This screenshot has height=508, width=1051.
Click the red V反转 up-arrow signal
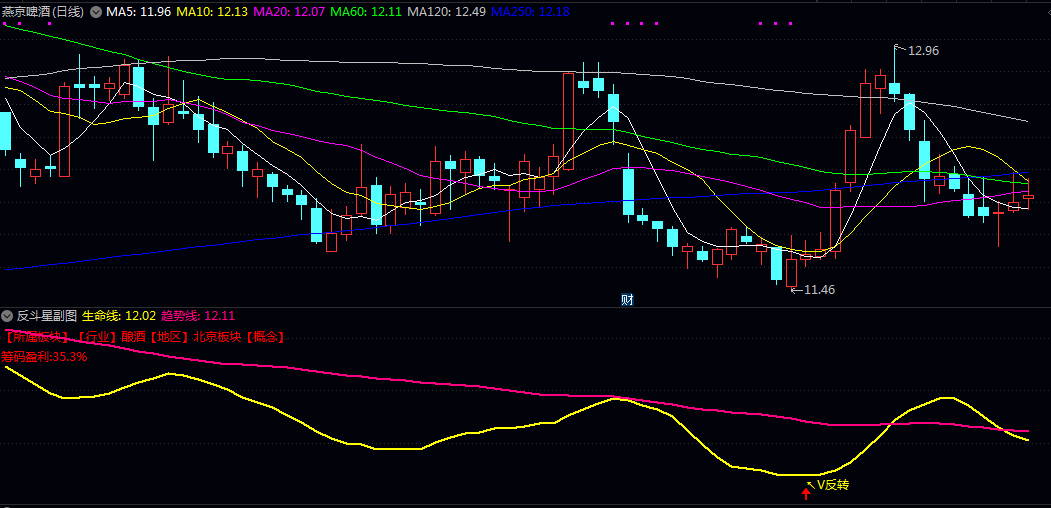click(x=806, y=491)
